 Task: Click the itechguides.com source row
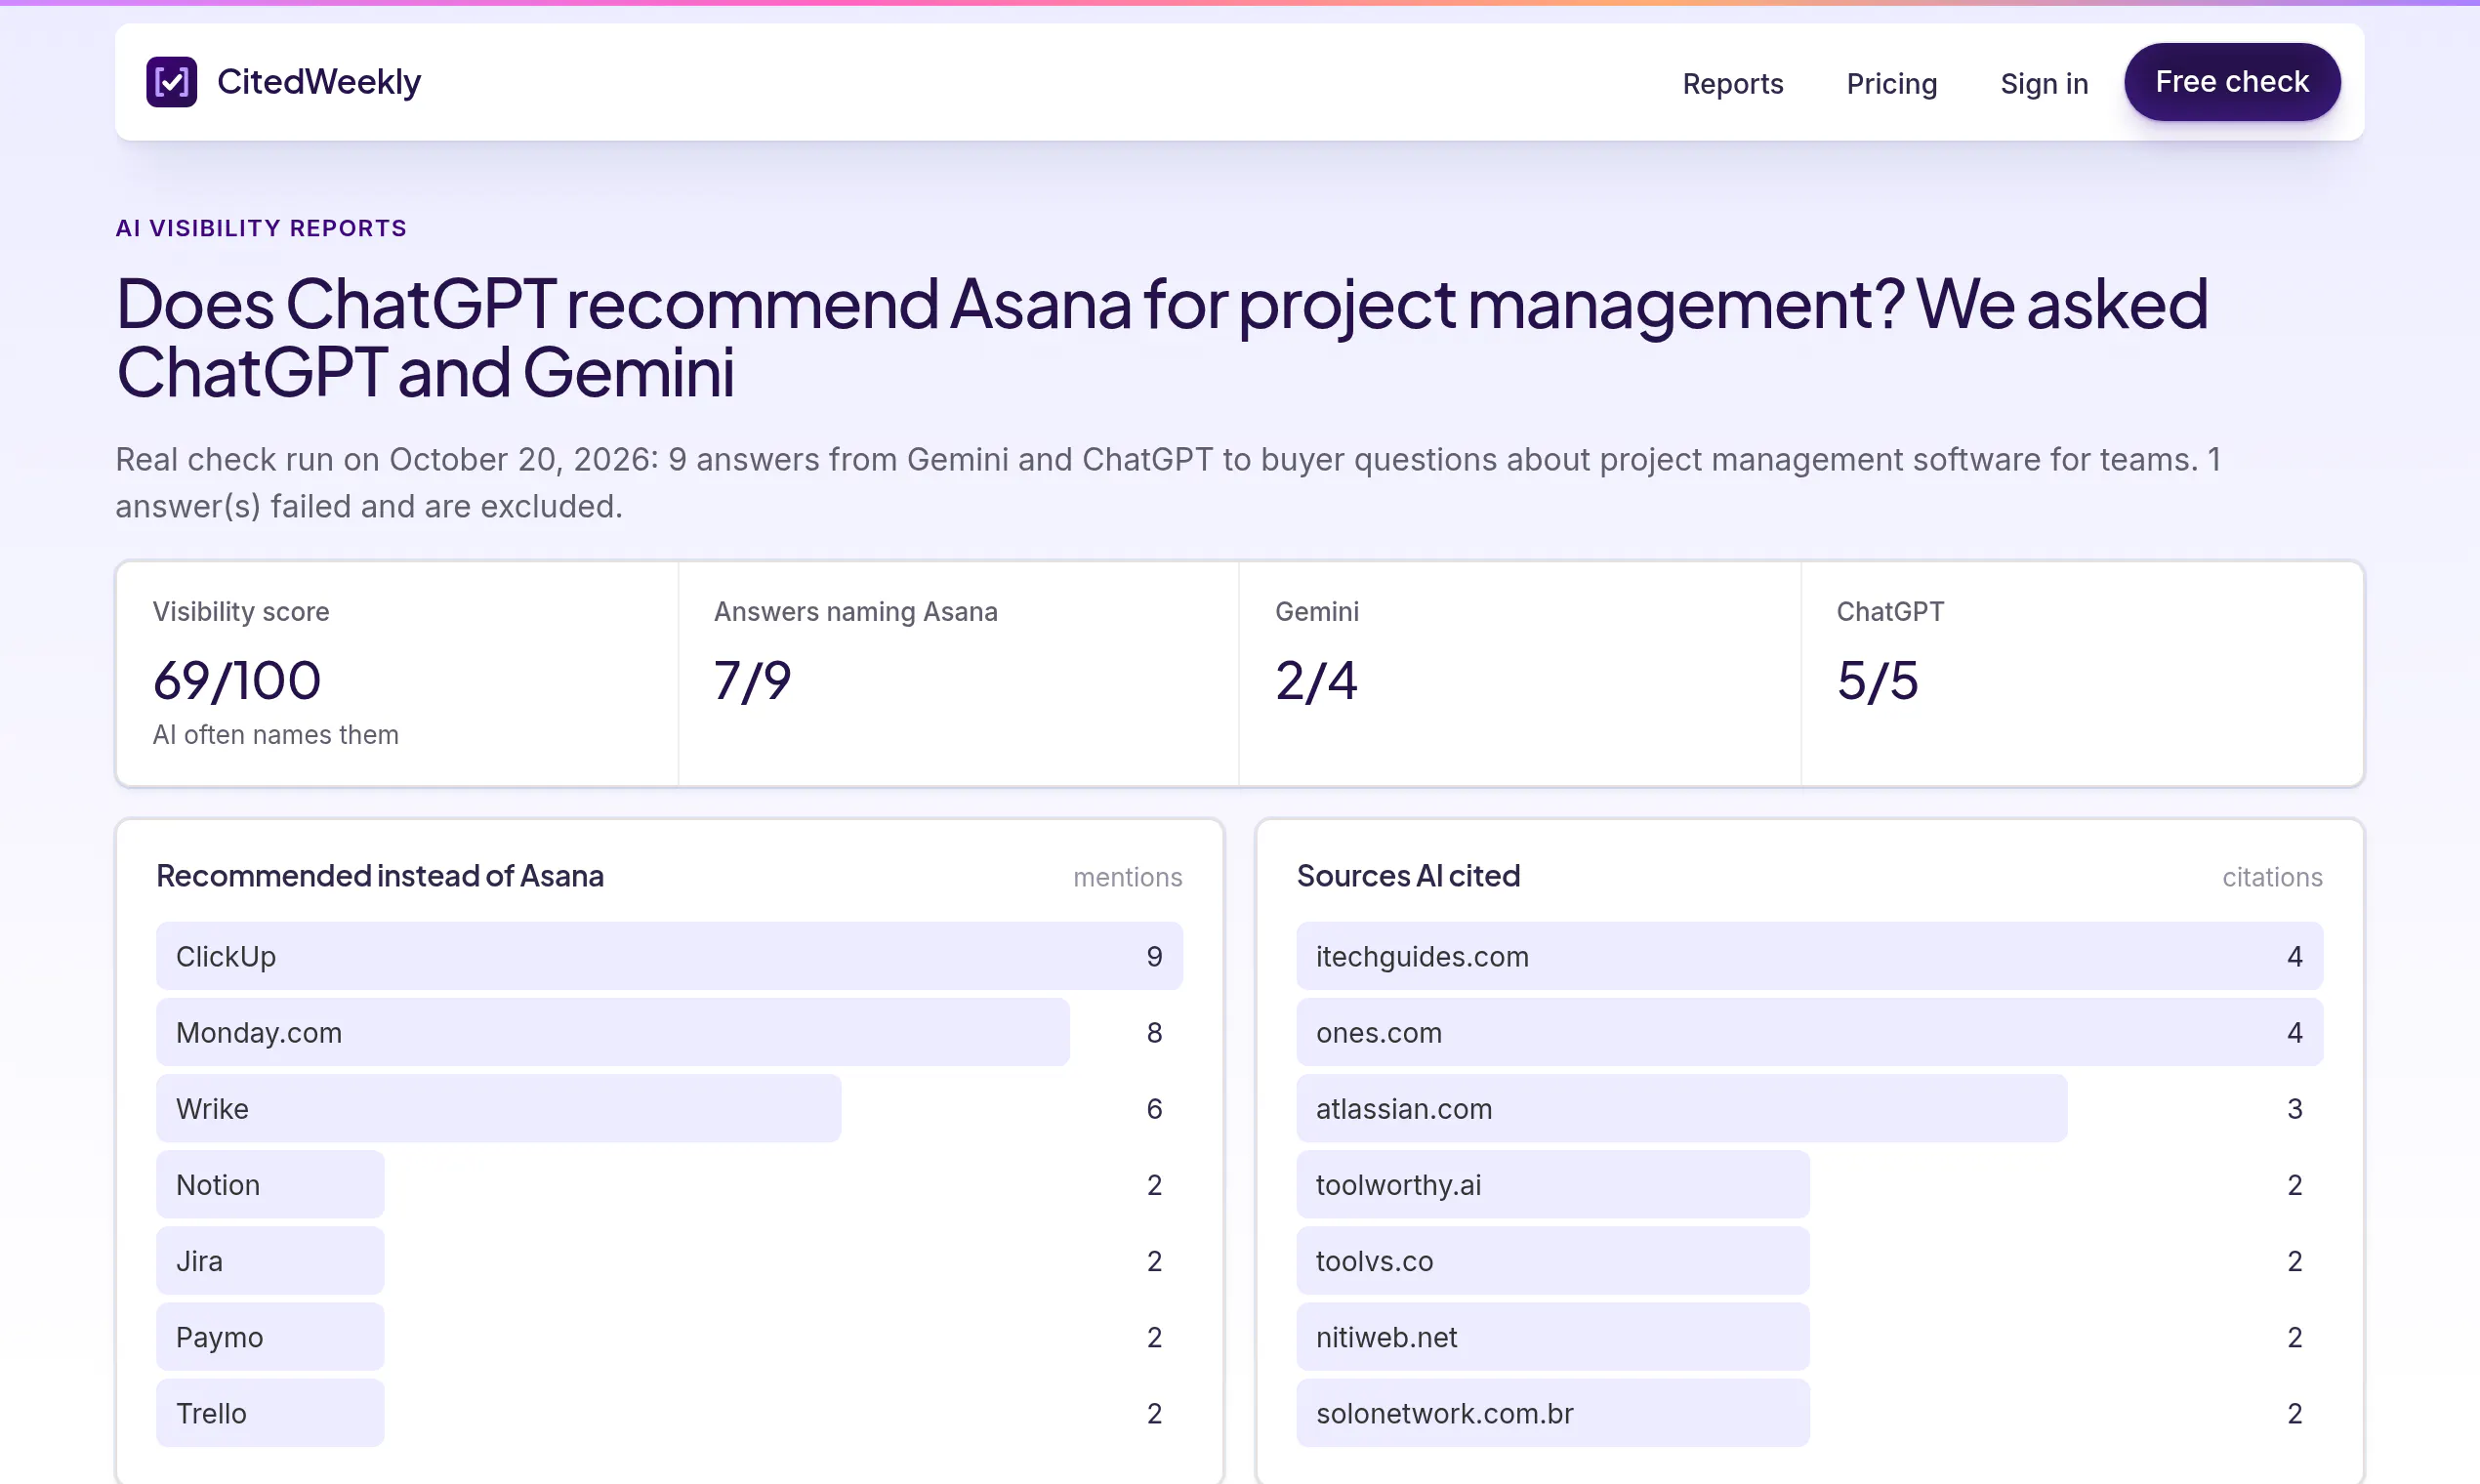(x=1809, y=956)
